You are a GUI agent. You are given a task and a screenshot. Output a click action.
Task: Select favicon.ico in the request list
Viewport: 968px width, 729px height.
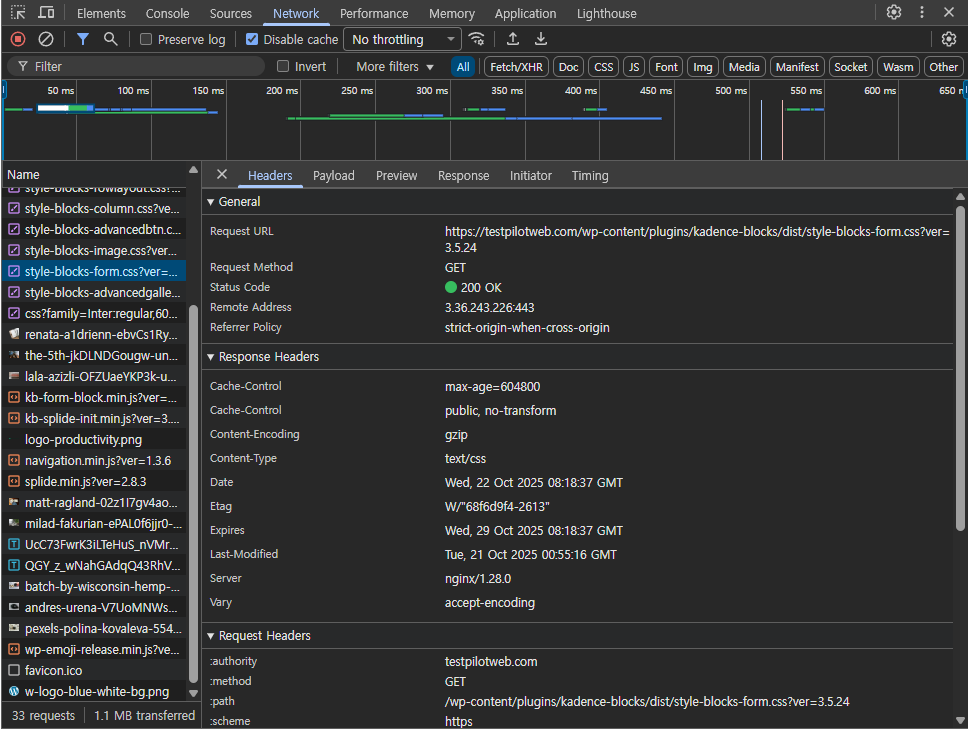53,670
